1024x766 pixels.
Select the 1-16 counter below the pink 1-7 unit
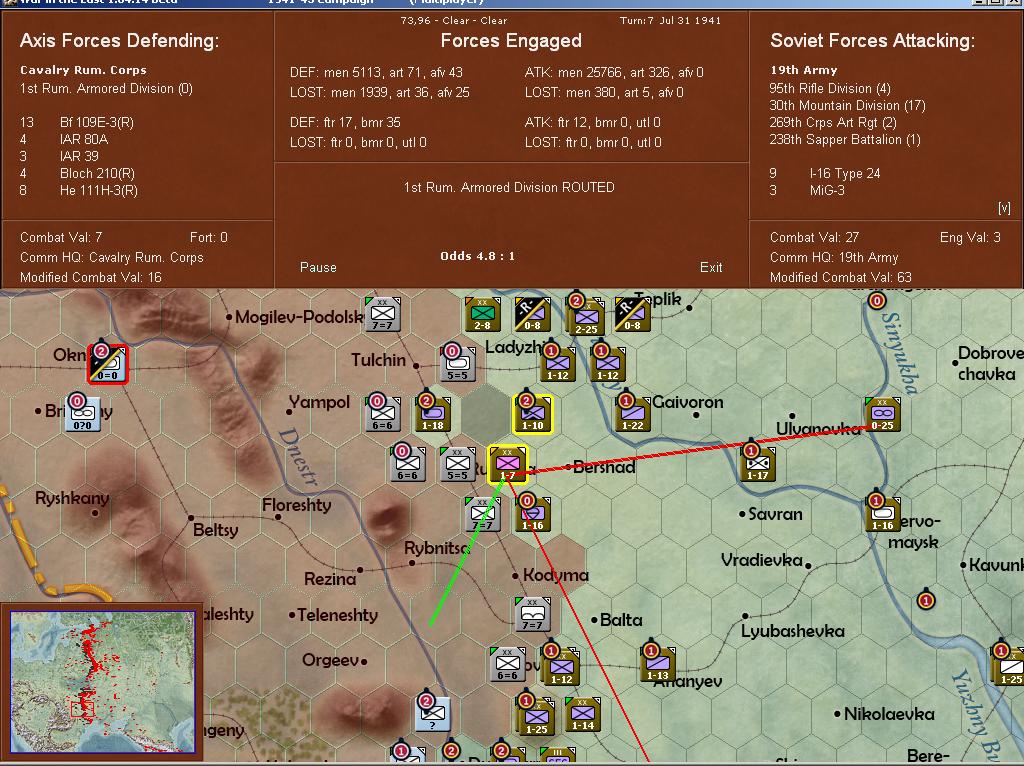[x=532, y=514]
